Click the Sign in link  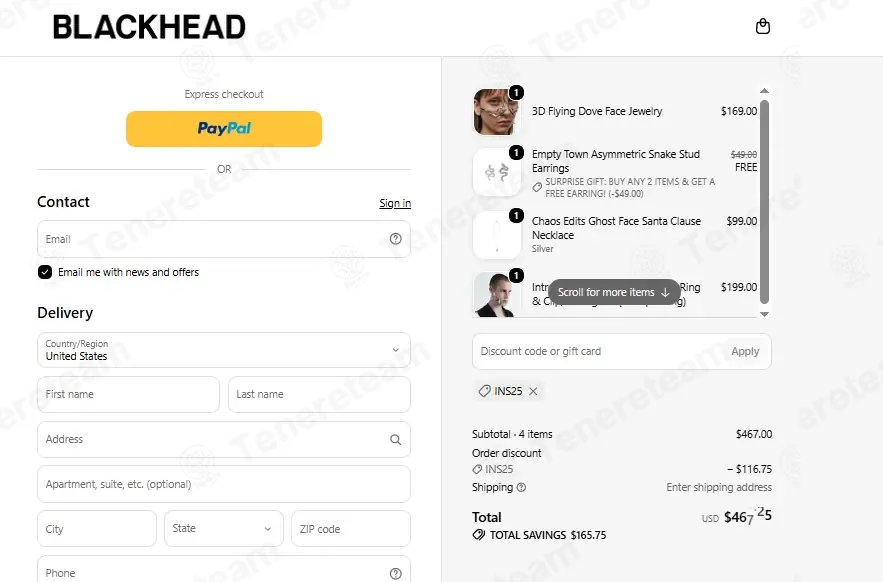395,203
